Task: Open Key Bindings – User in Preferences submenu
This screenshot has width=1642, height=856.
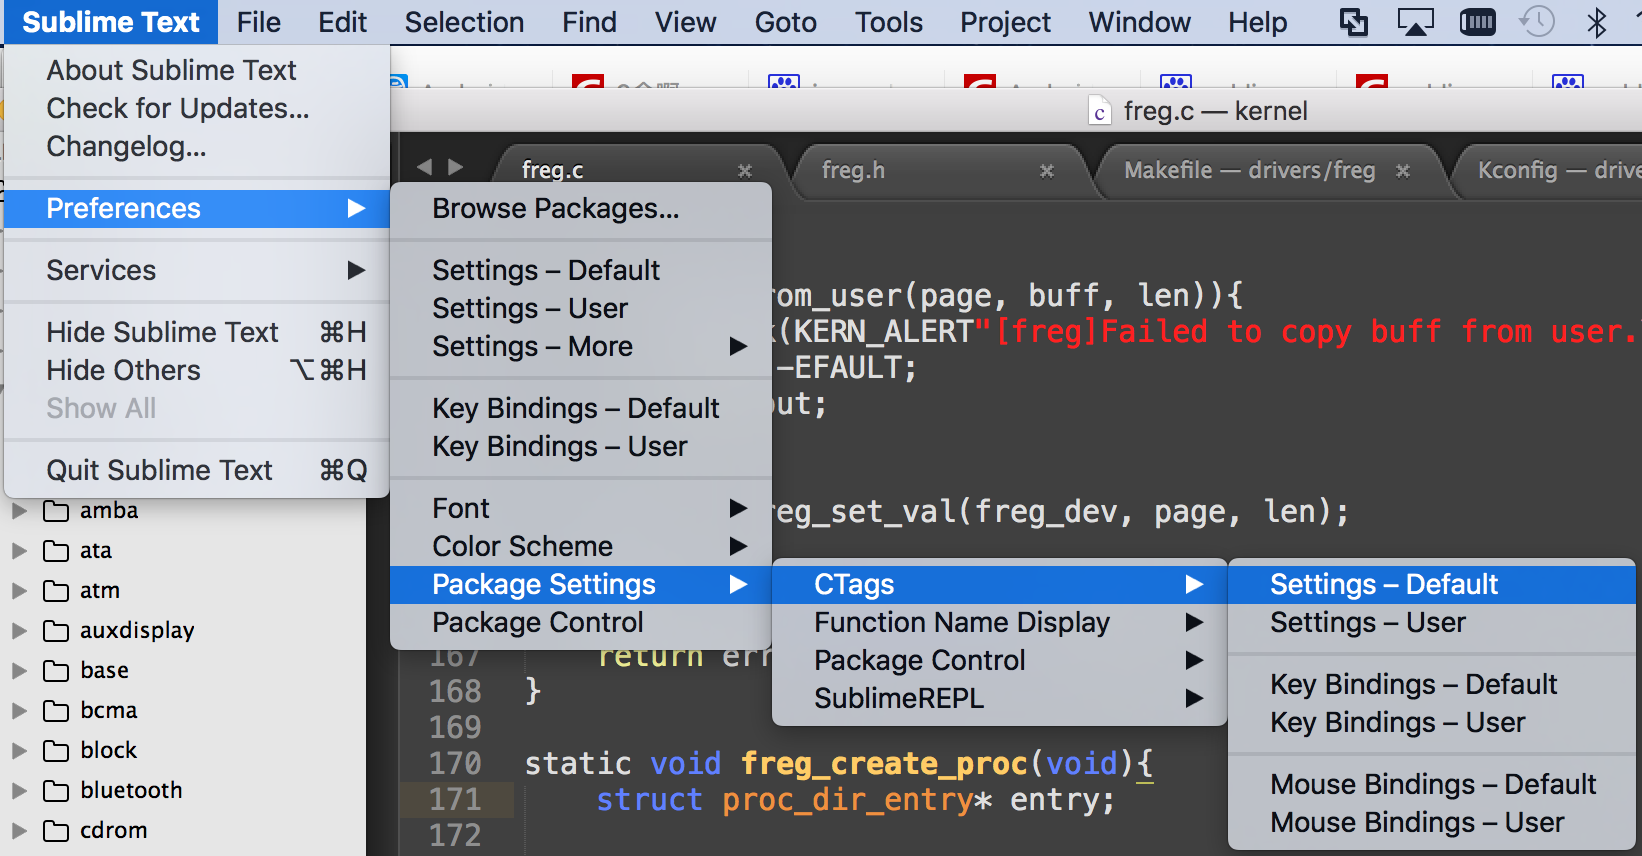Action: 581,446
